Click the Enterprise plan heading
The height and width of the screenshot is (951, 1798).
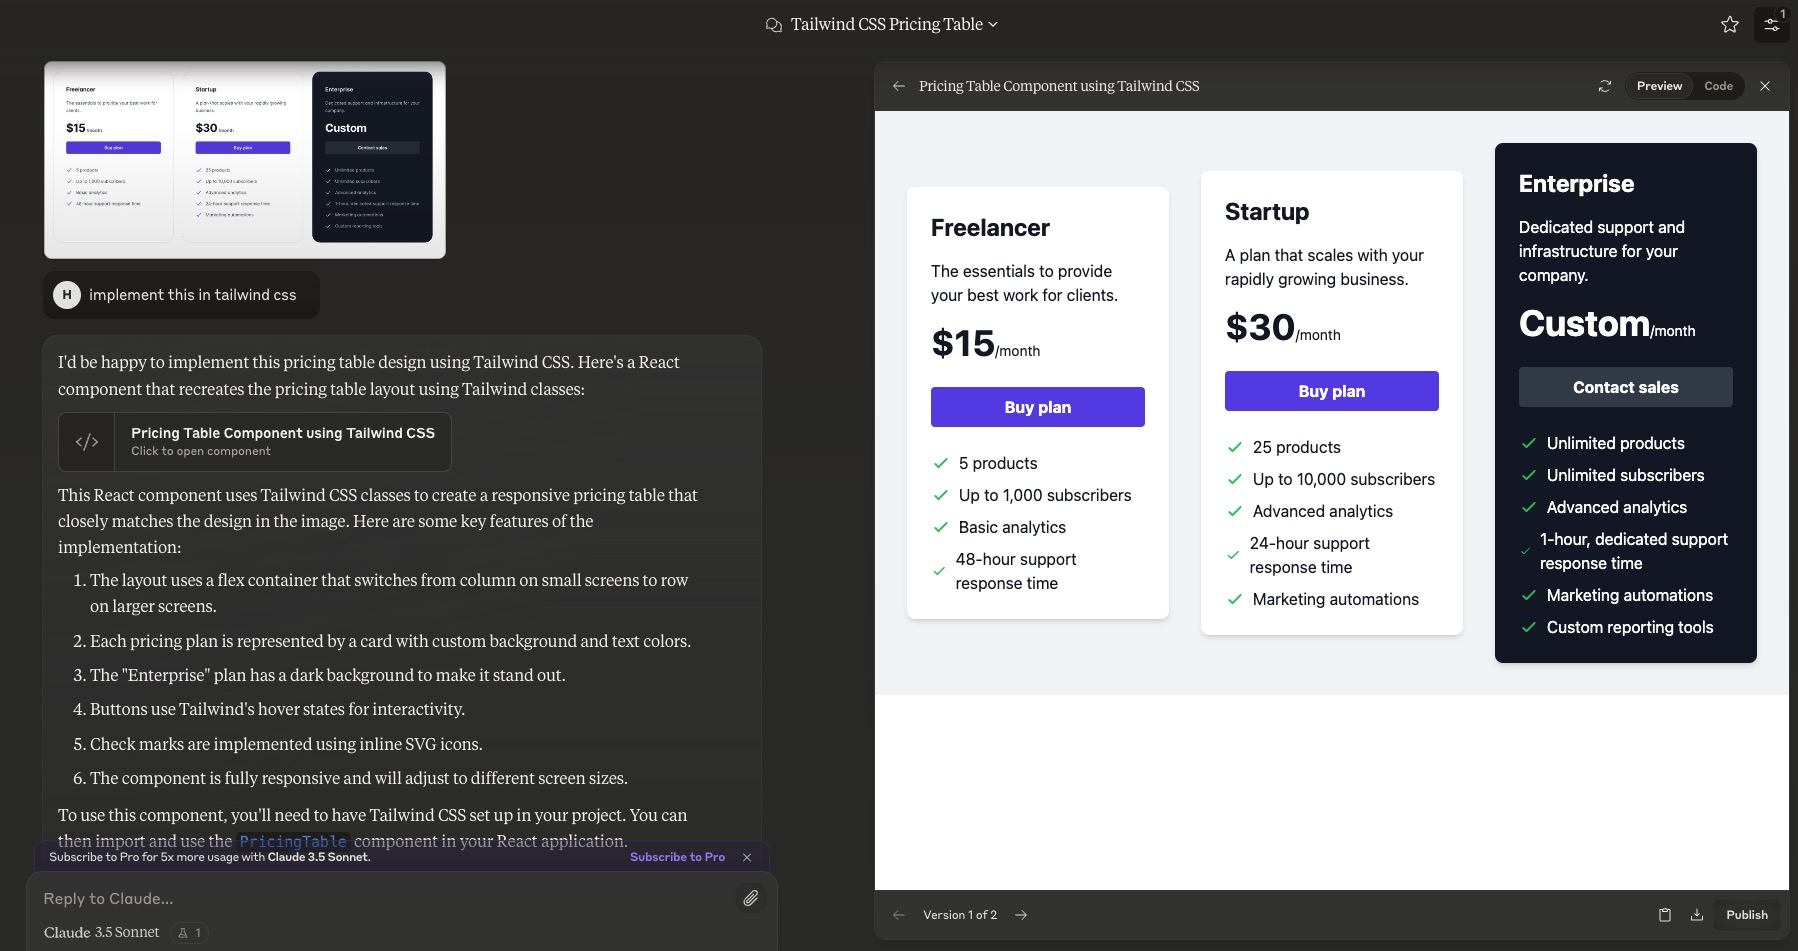point(1576,184)
